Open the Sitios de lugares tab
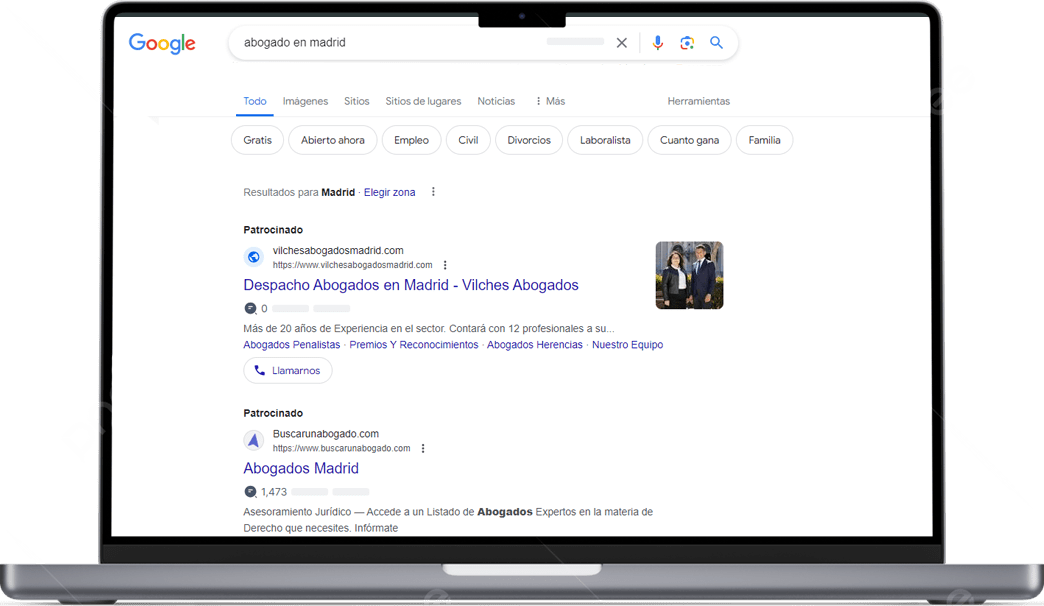This screenshot has width=1044, height=606. (x=423, y=101)
